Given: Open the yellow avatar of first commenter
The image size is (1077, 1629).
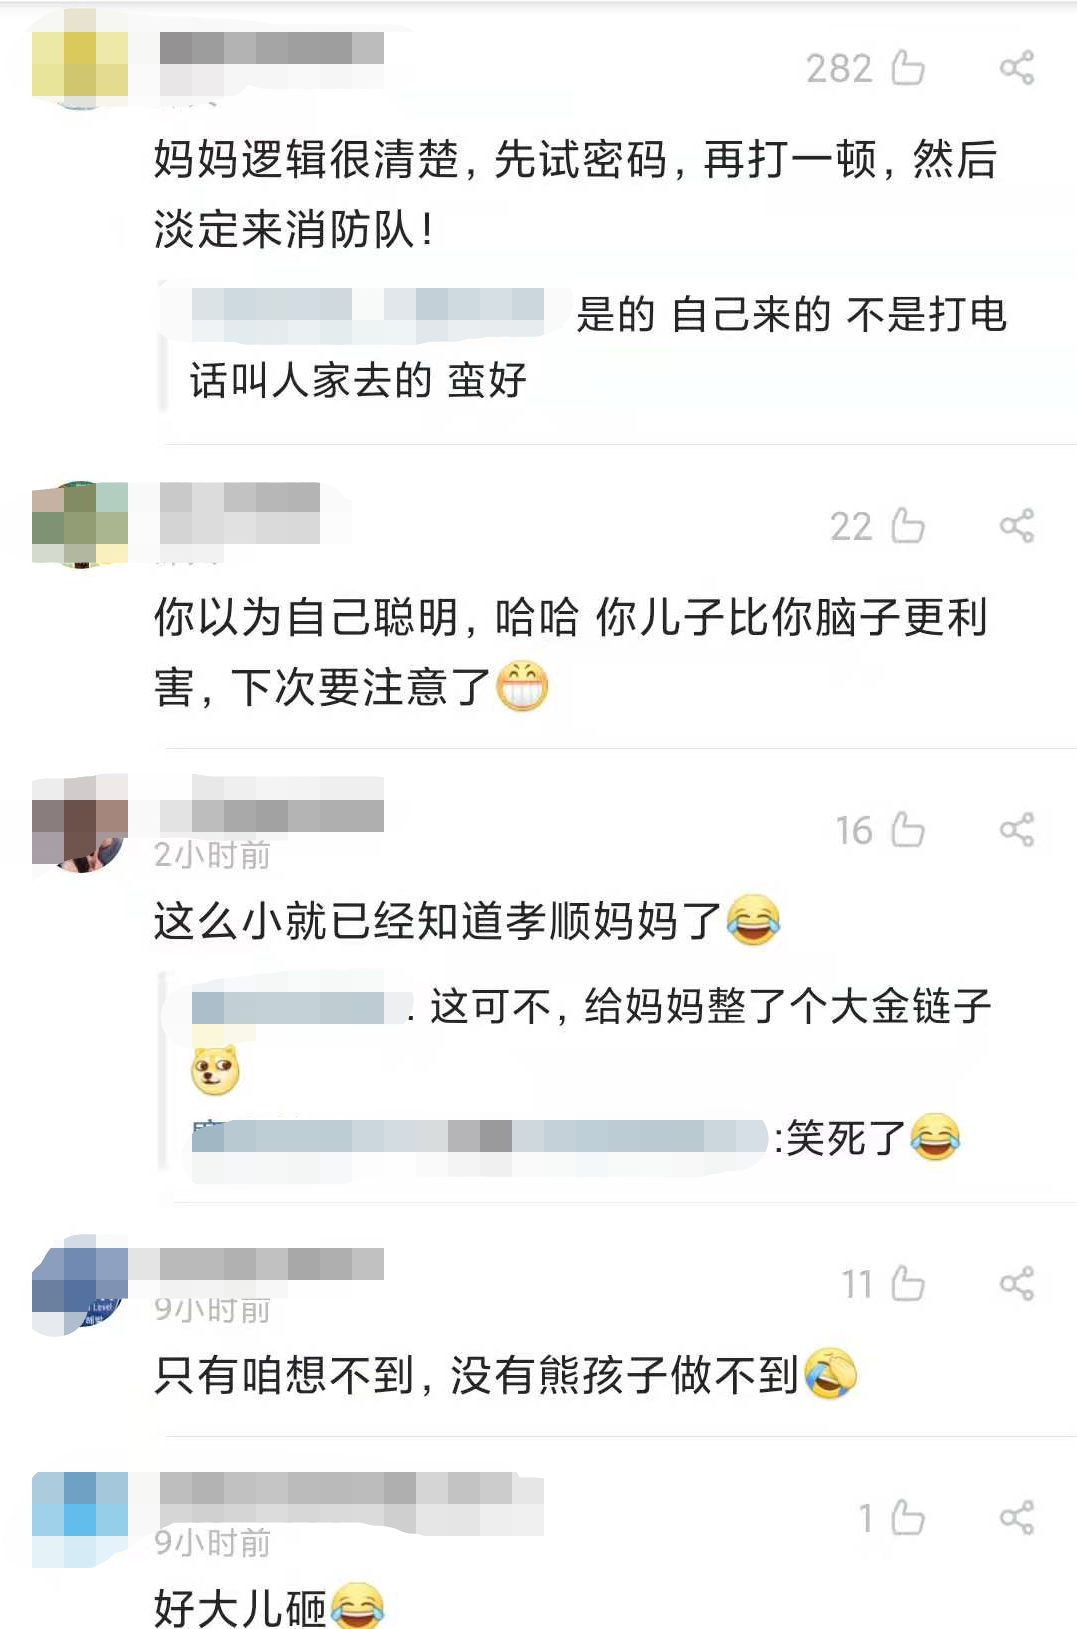Looking at the screenshot, I should [x=80, y=65].
